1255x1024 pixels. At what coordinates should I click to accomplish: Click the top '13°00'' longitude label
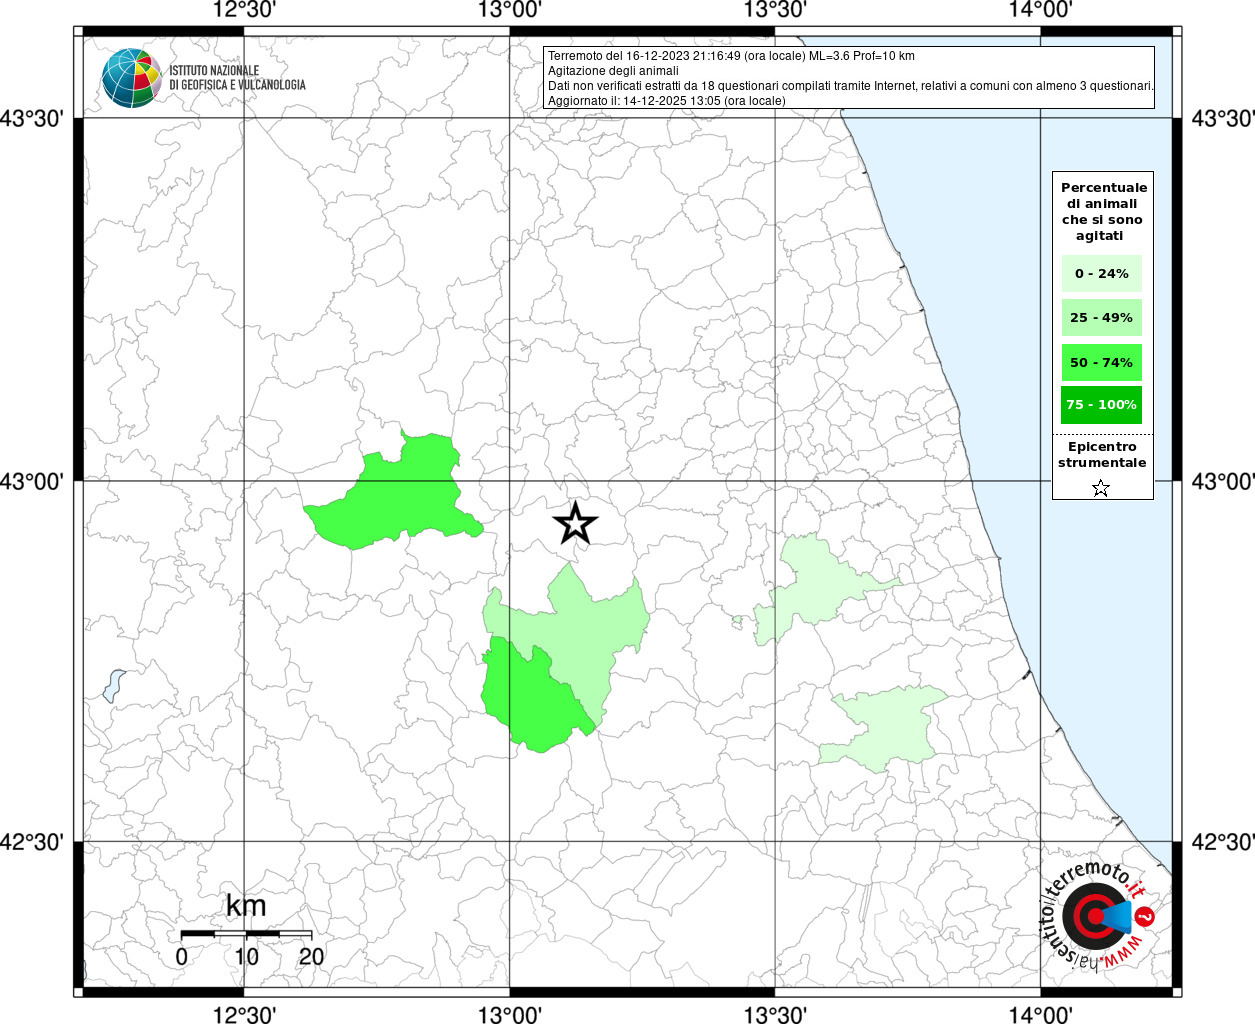click(x=510, y=10)
